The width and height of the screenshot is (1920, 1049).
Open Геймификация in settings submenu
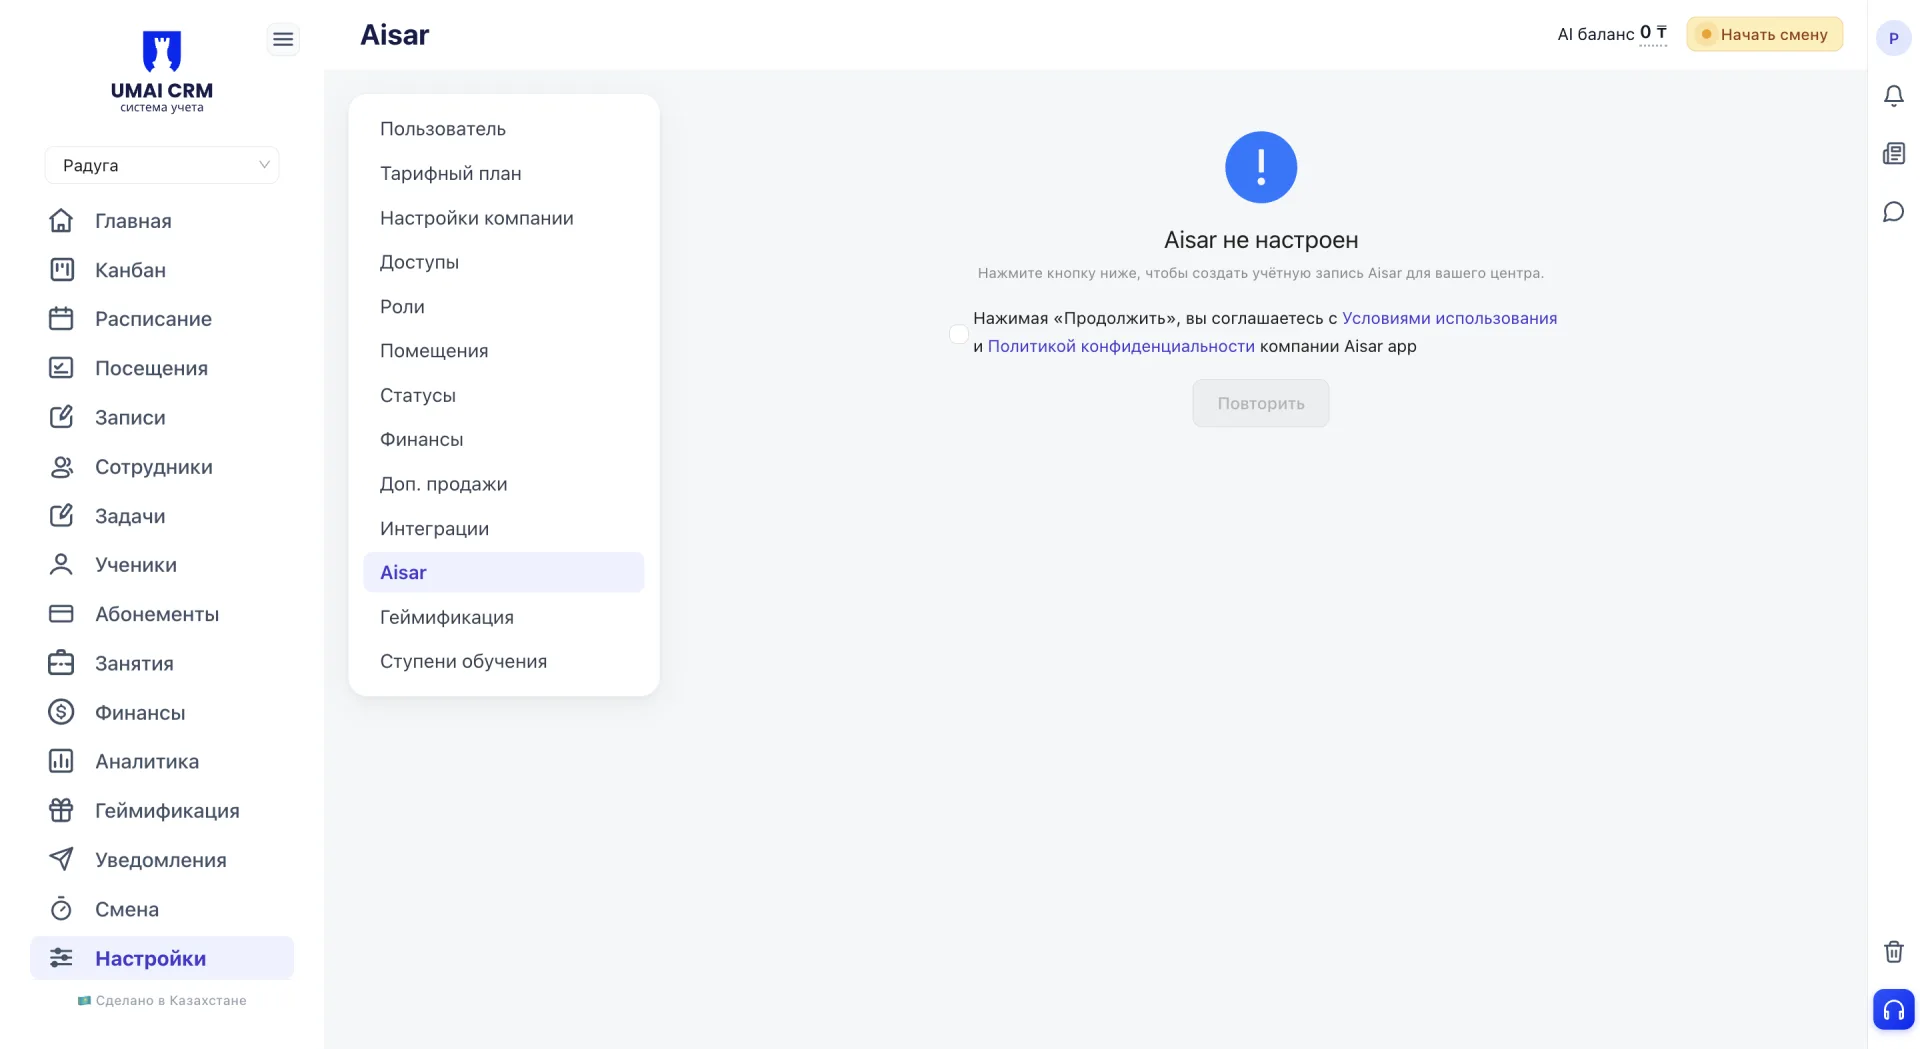pyautogui.click(x=504, y=617)
